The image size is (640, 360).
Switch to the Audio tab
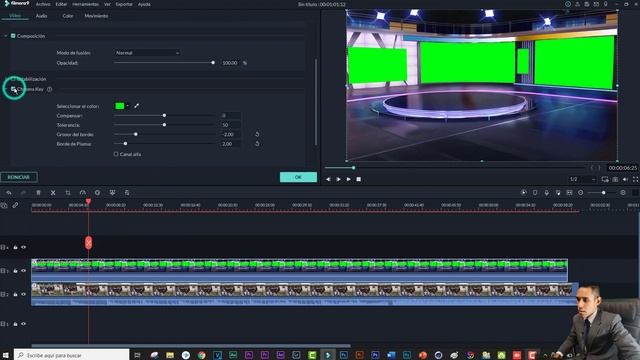(41, 16)
